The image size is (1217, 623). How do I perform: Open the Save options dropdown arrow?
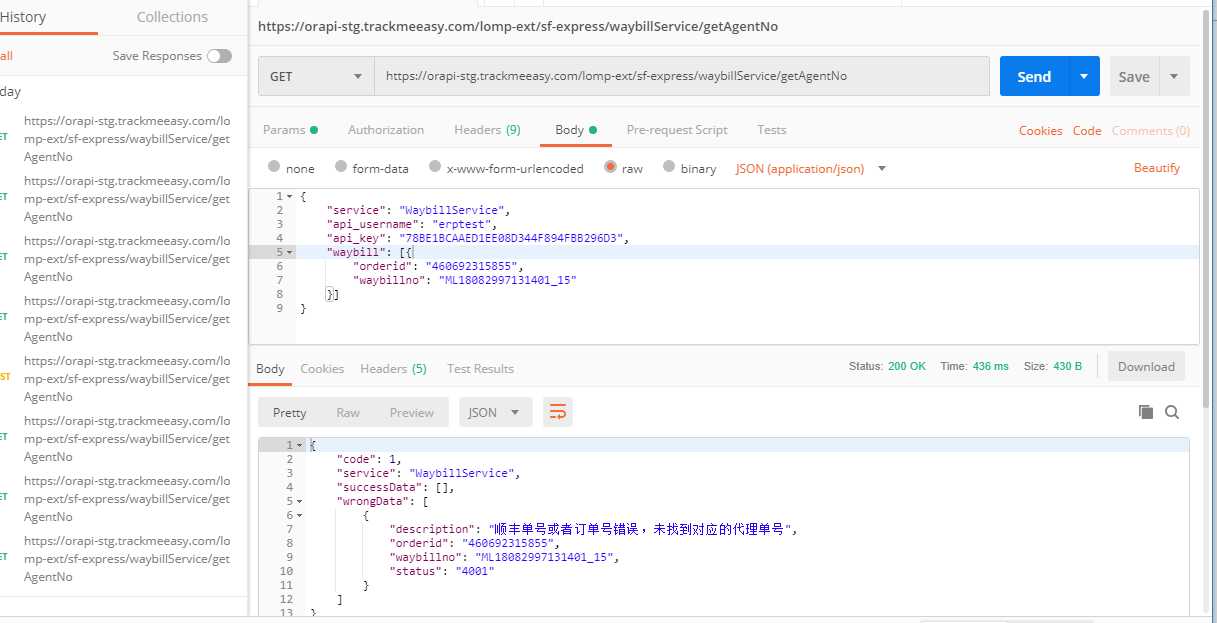(x=1174, y=76)
